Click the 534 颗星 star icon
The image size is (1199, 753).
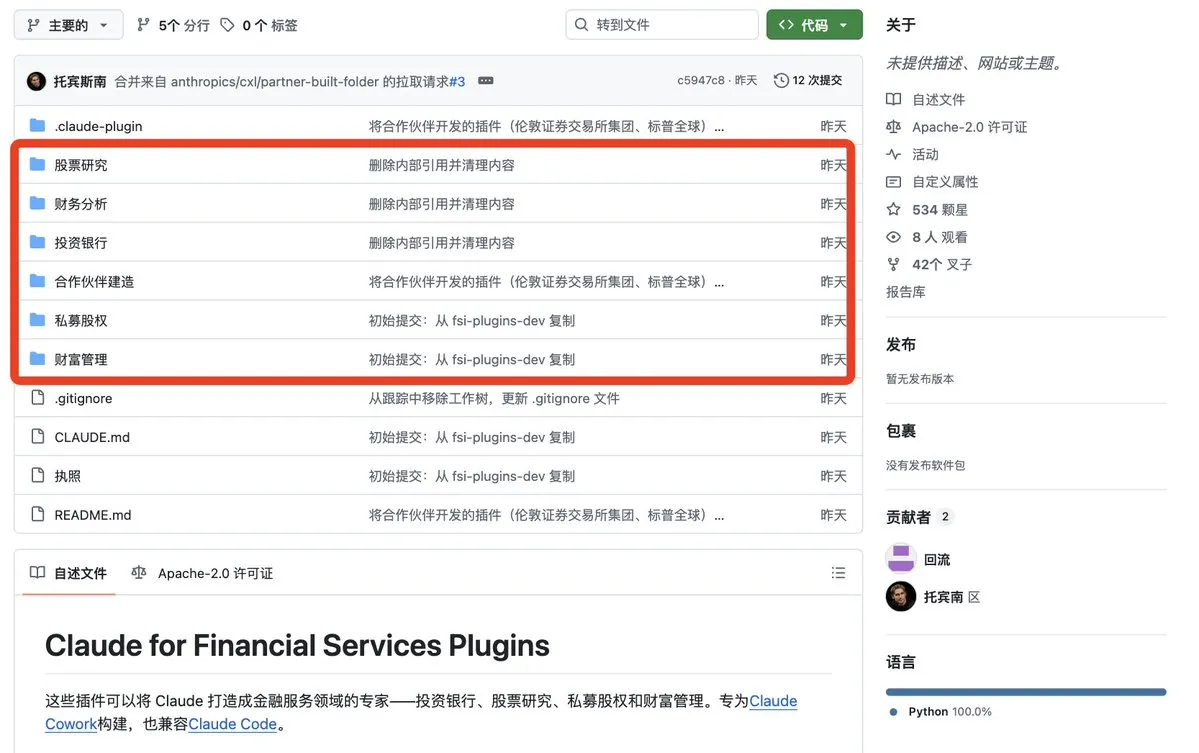(894, 210)
